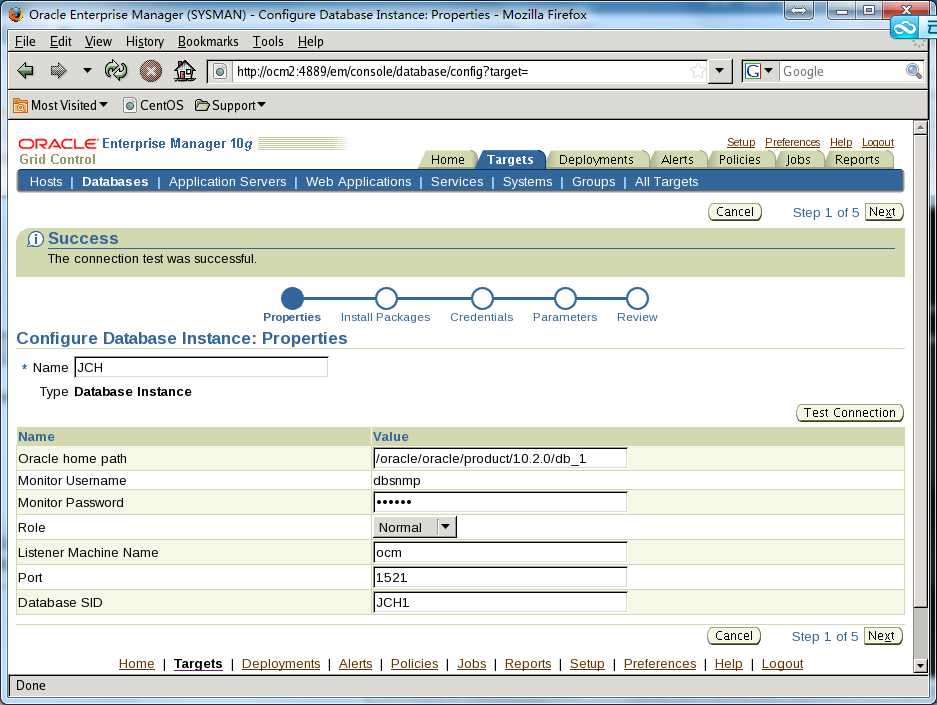This screenshot has height=705, width=937.
Task: Go back using the browser back arrow
Action: coord(26,71)
